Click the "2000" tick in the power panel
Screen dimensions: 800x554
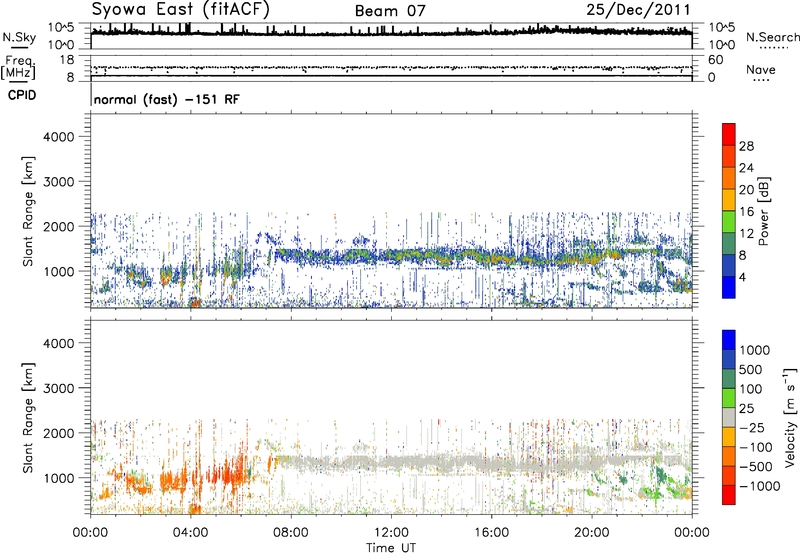click(x=59, y=226)
